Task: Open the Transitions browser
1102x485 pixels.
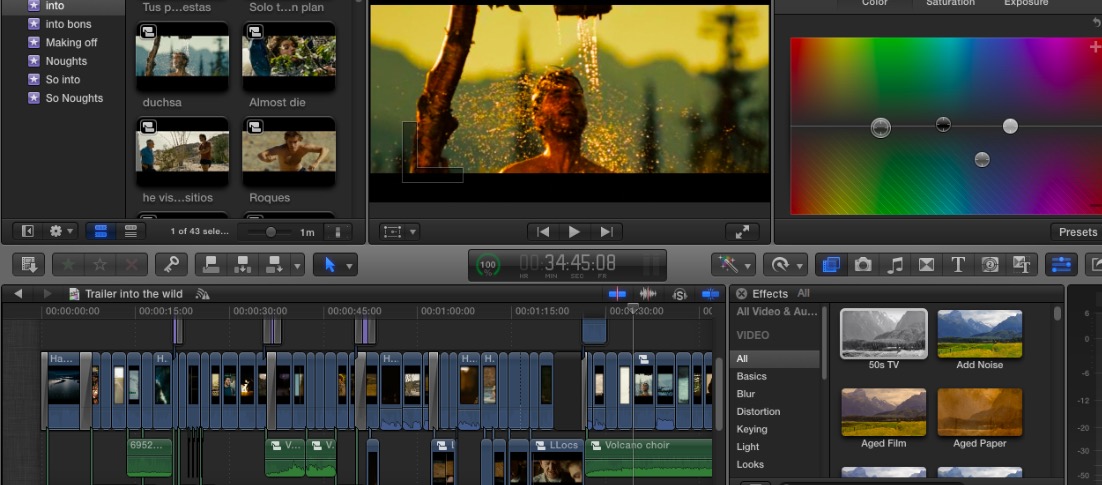Action: pos(926,265)
